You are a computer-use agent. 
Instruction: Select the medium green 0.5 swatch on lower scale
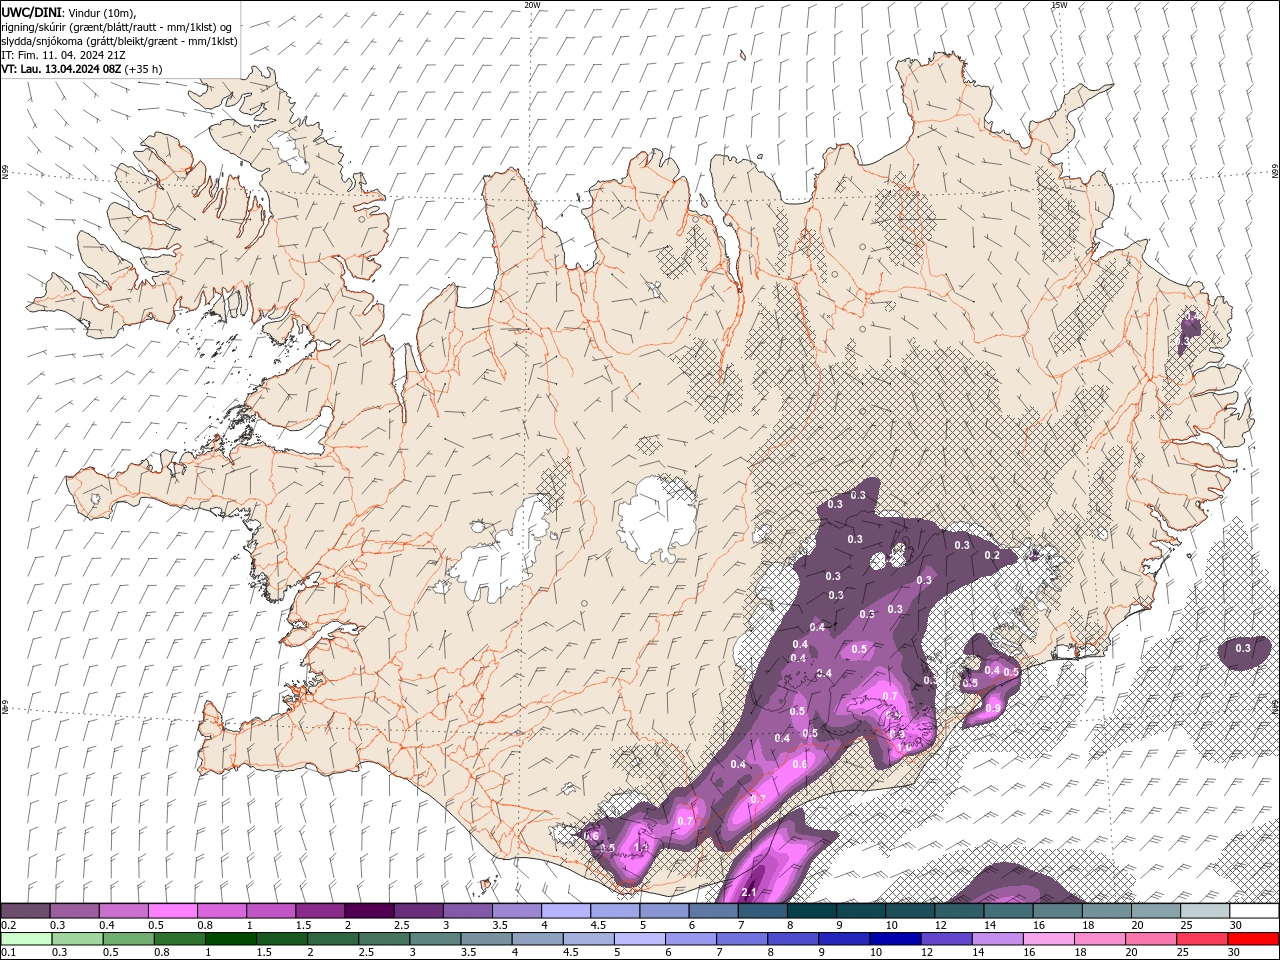click(128, 939)
